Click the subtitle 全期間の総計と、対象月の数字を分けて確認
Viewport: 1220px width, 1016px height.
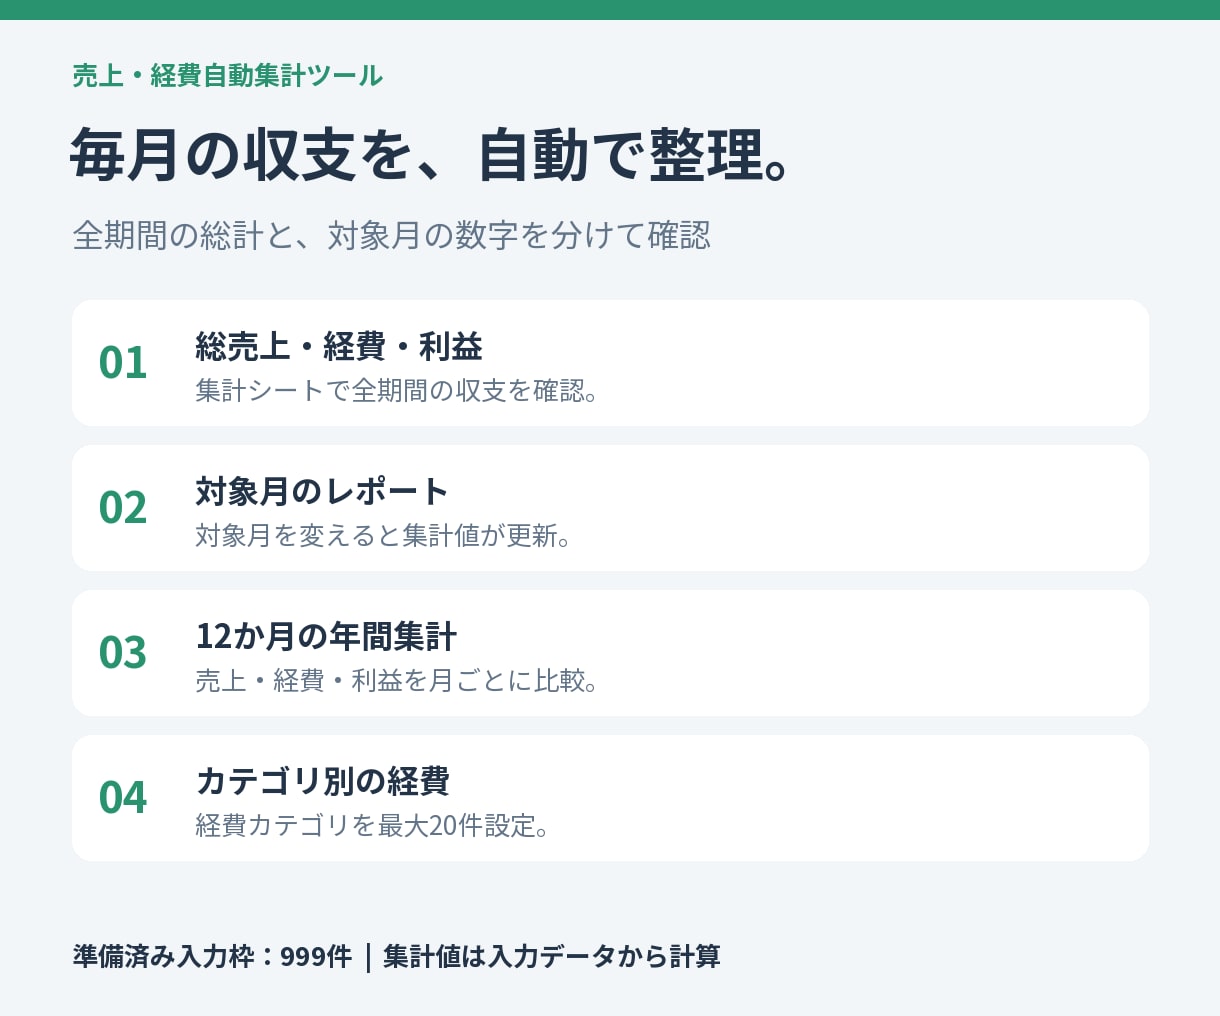click(391, 236)
